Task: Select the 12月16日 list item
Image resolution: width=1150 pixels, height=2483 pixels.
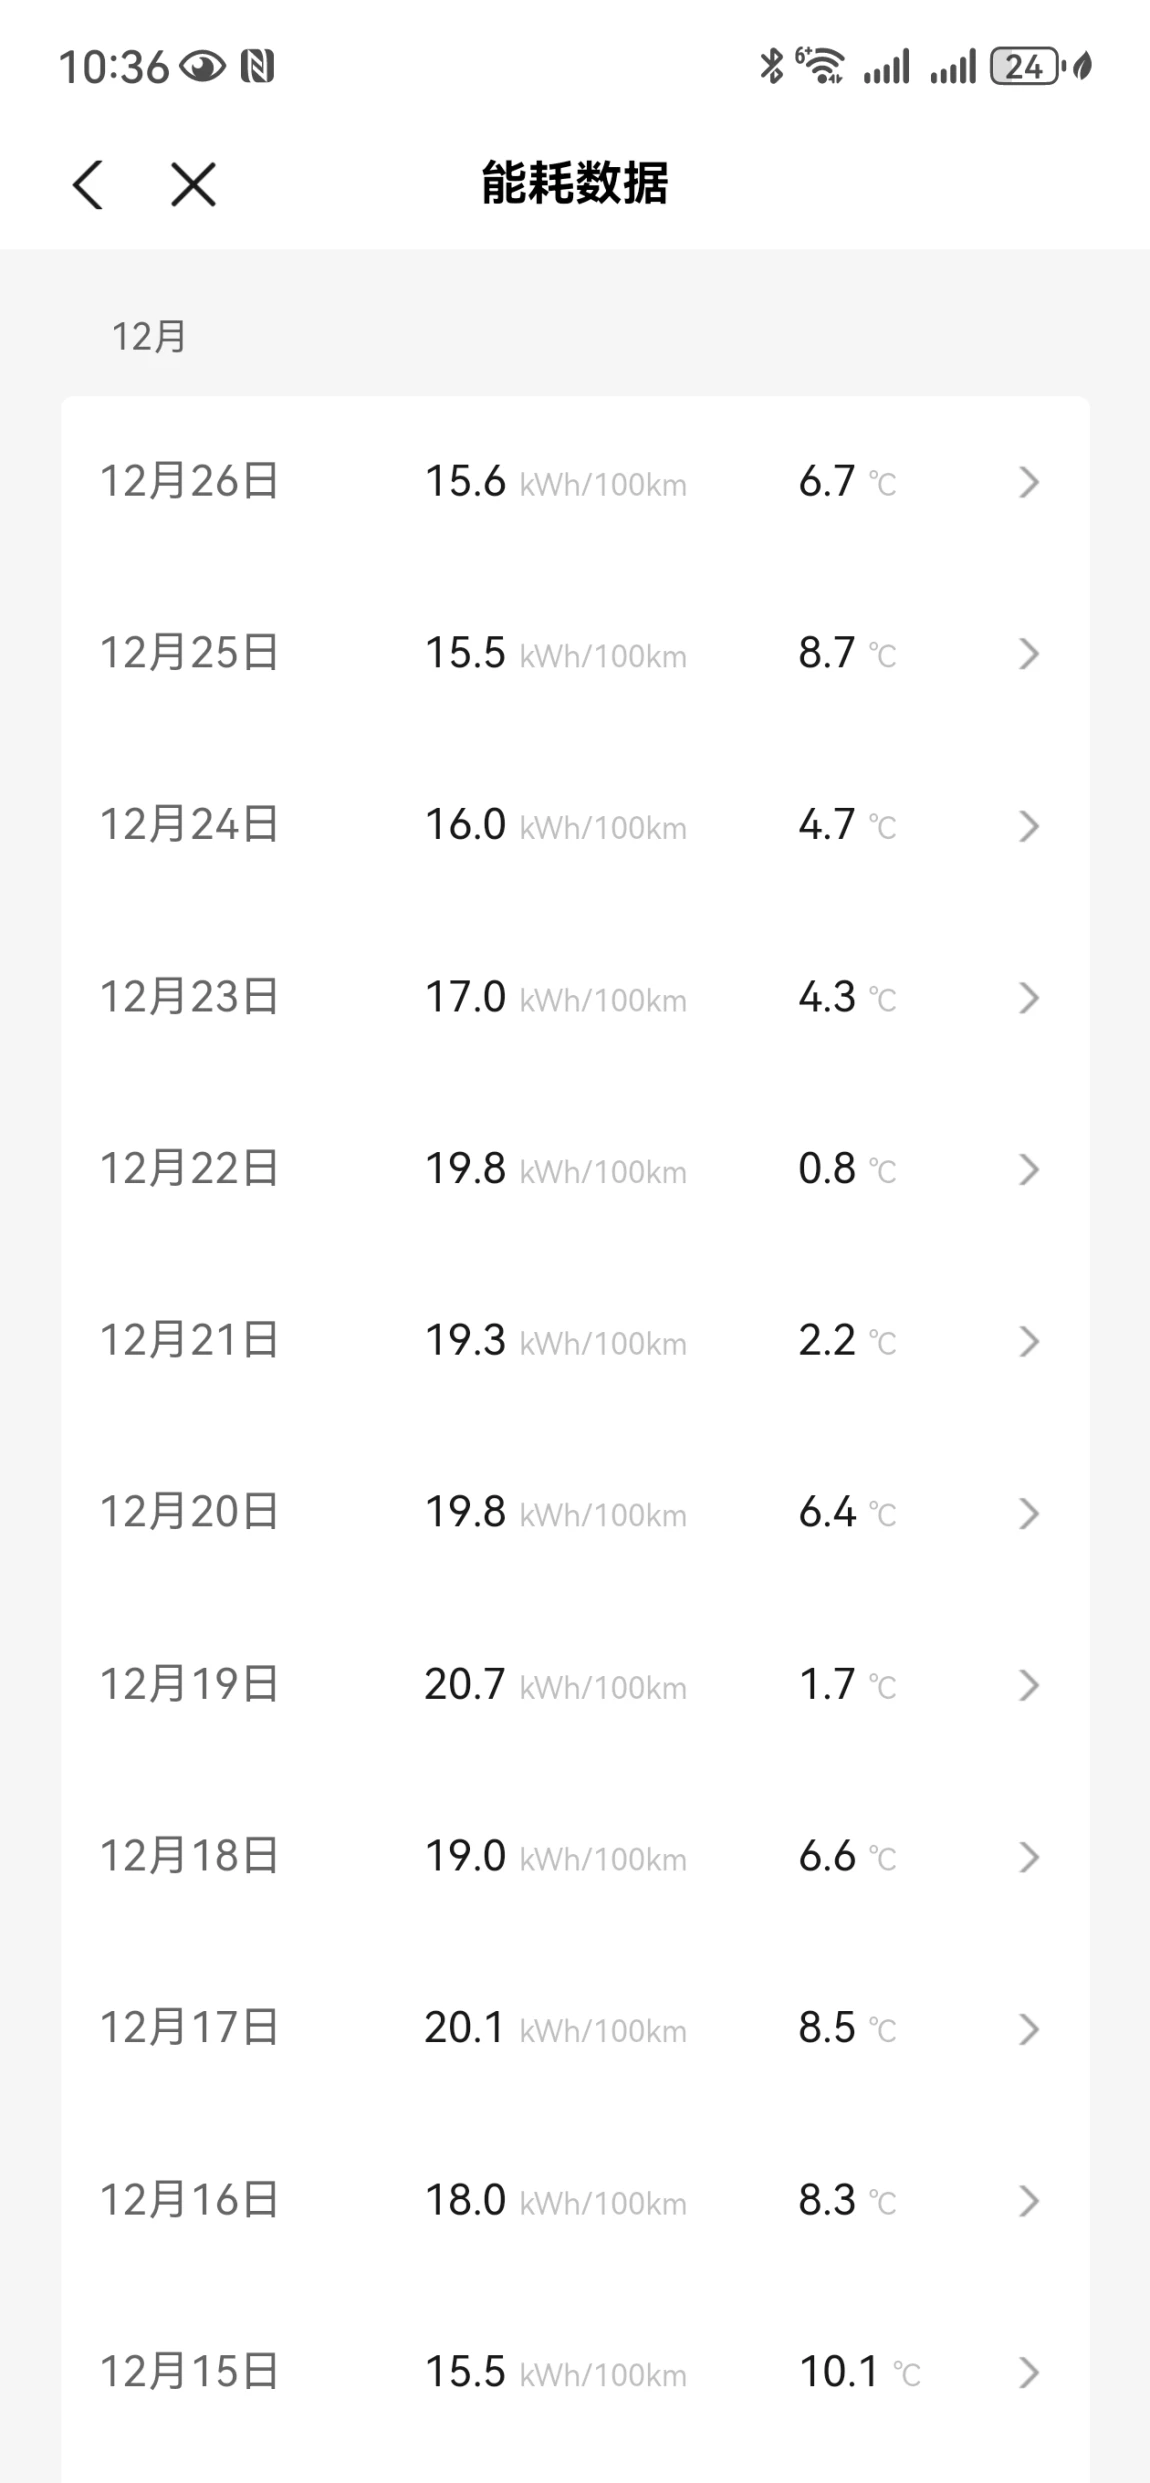Action: 575,2200
